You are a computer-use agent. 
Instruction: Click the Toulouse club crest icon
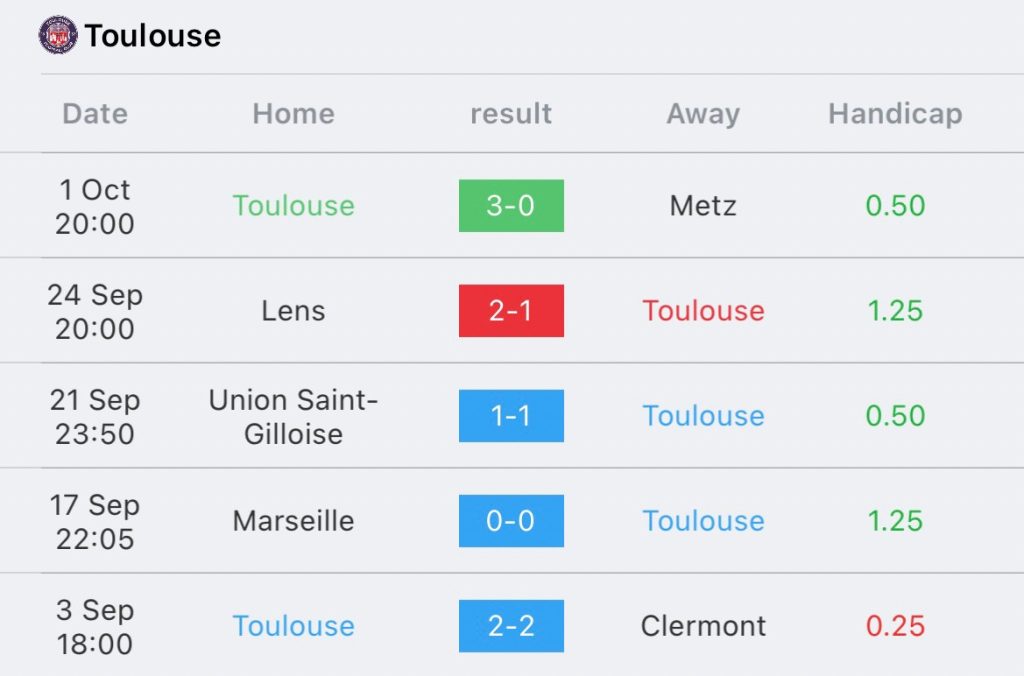tap(58, 35)
